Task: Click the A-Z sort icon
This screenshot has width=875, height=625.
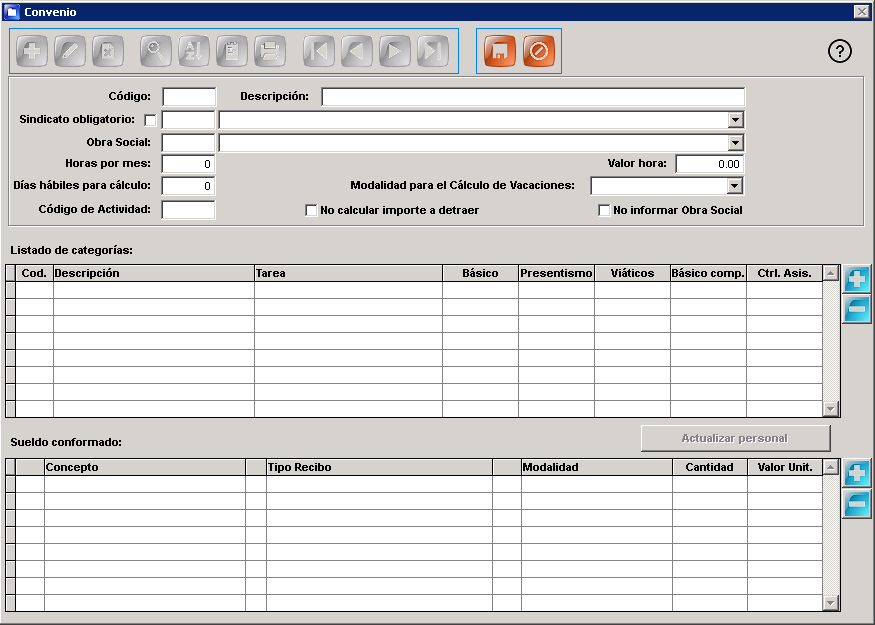Action: click(x=194, y=51)
